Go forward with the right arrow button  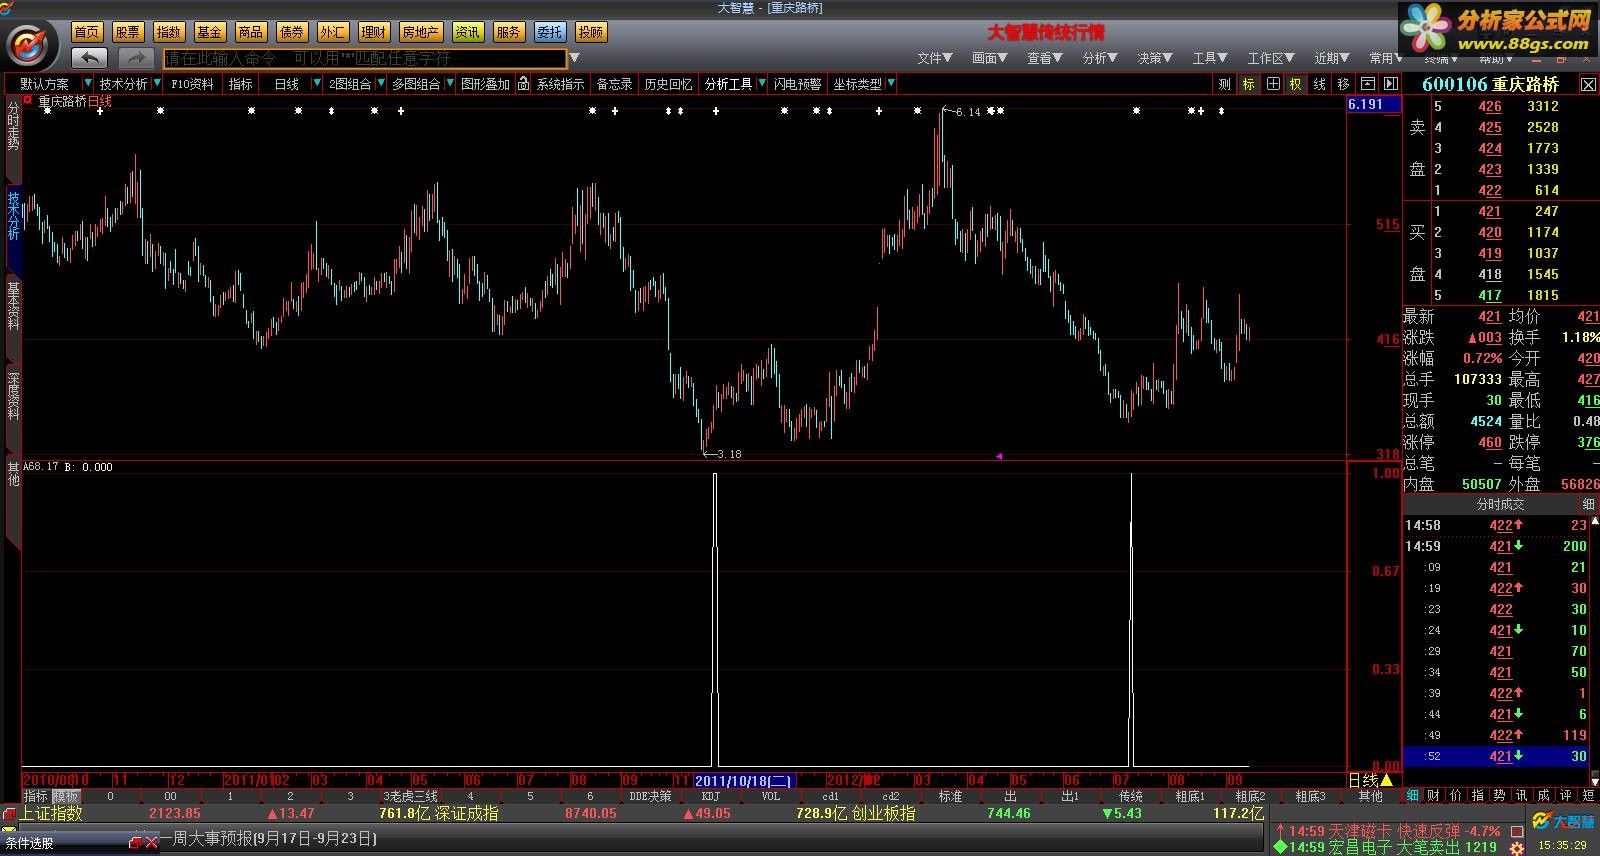136,58
